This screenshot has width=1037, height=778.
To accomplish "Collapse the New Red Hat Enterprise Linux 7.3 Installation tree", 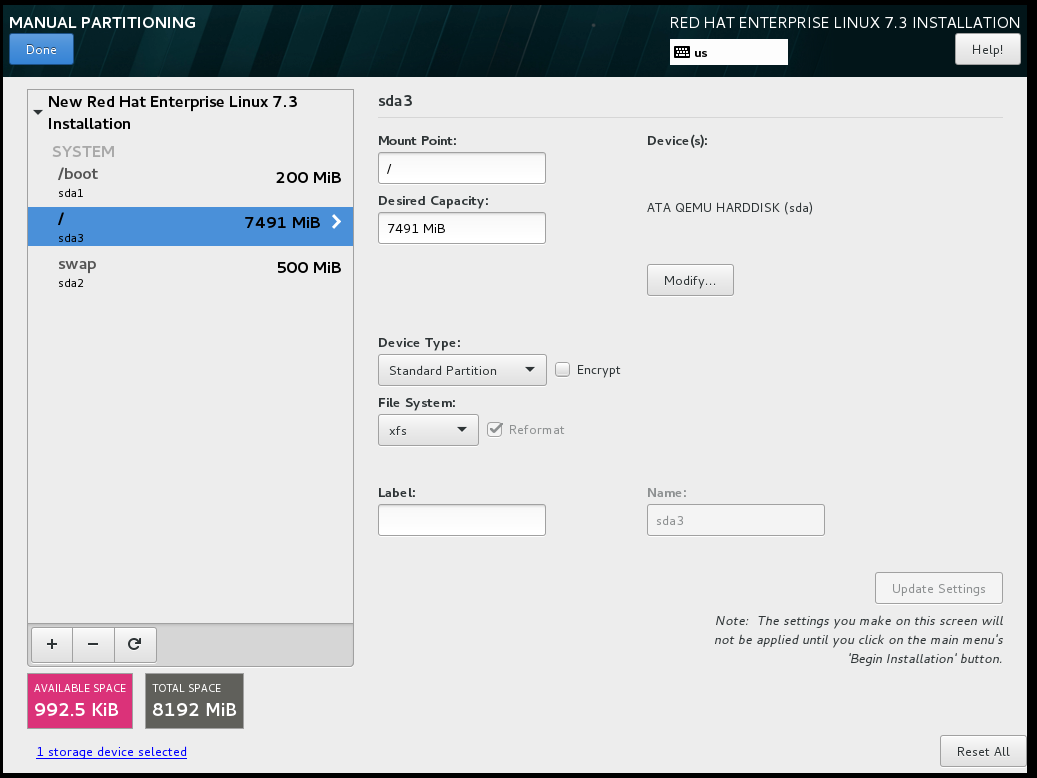I will click(x=38, y=112).
